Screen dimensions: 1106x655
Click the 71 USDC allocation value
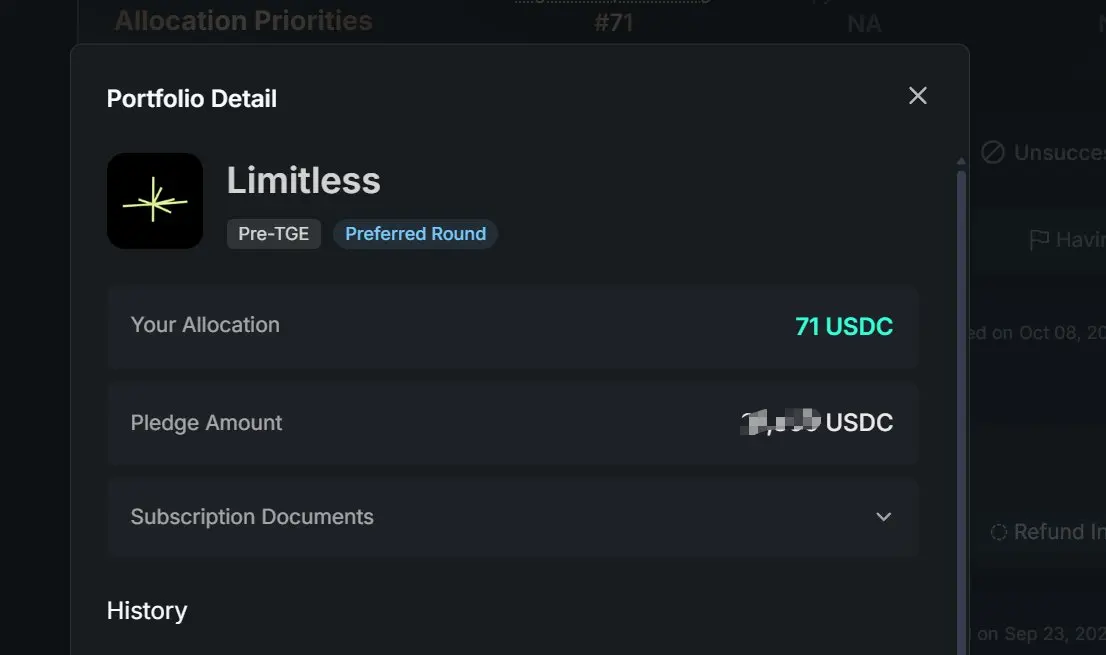coord(844,326)
